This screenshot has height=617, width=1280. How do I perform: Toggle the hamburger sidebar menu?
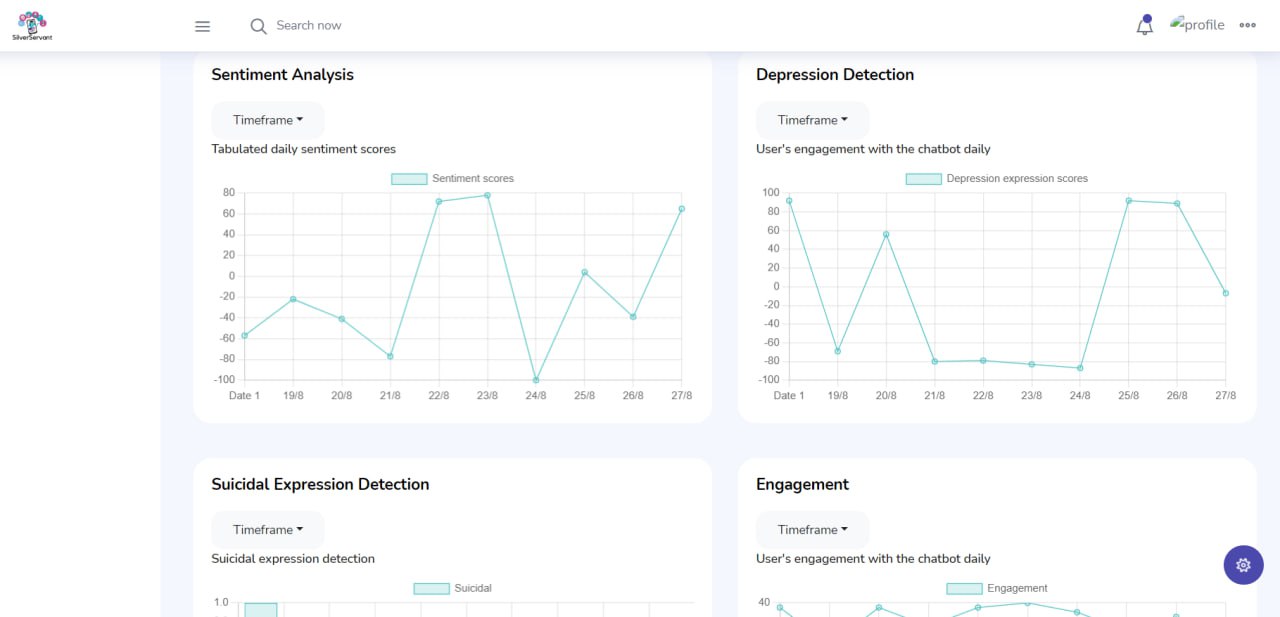click(x=202, y=26)
